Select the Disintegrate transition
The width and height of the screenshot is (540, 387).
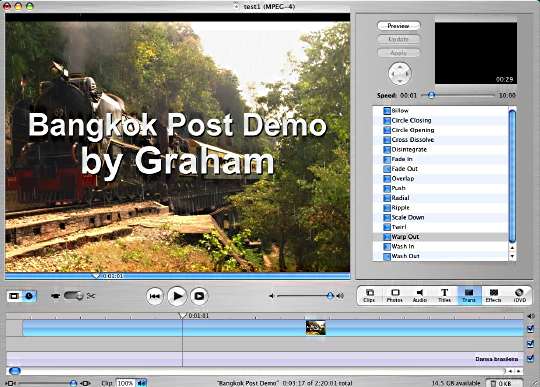440,149
